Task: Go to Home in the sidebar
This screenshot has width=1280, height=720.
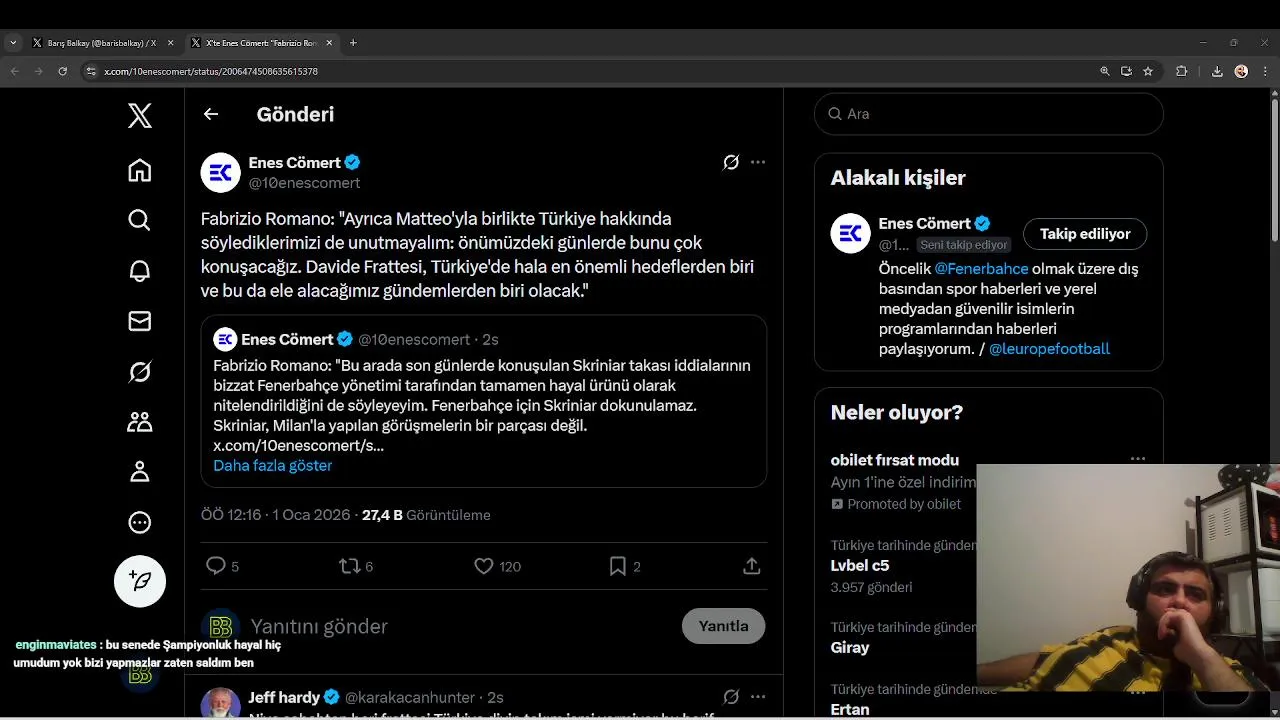Action: (x=140, y=171)
